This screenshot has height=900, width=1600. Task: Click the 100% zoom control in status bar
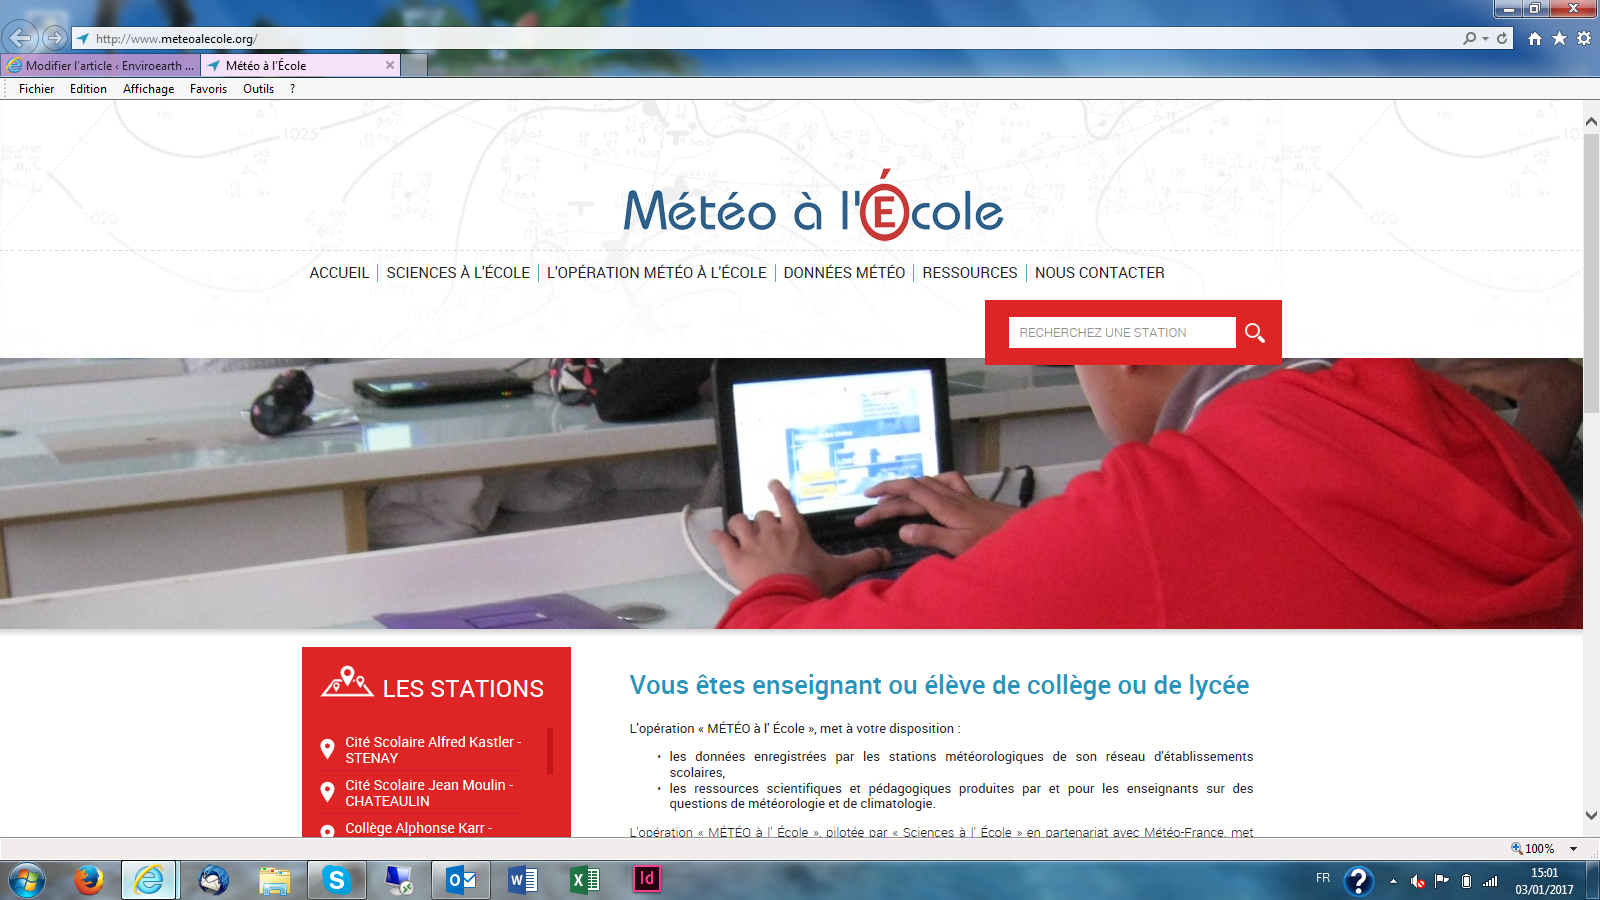(x=1530, y=849)
